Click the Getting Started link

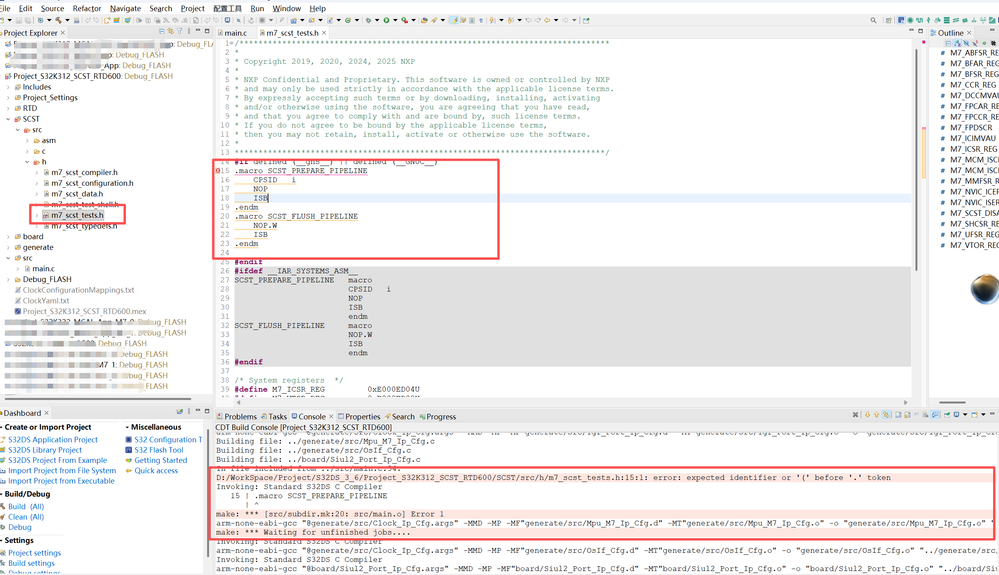click(161, 460)
